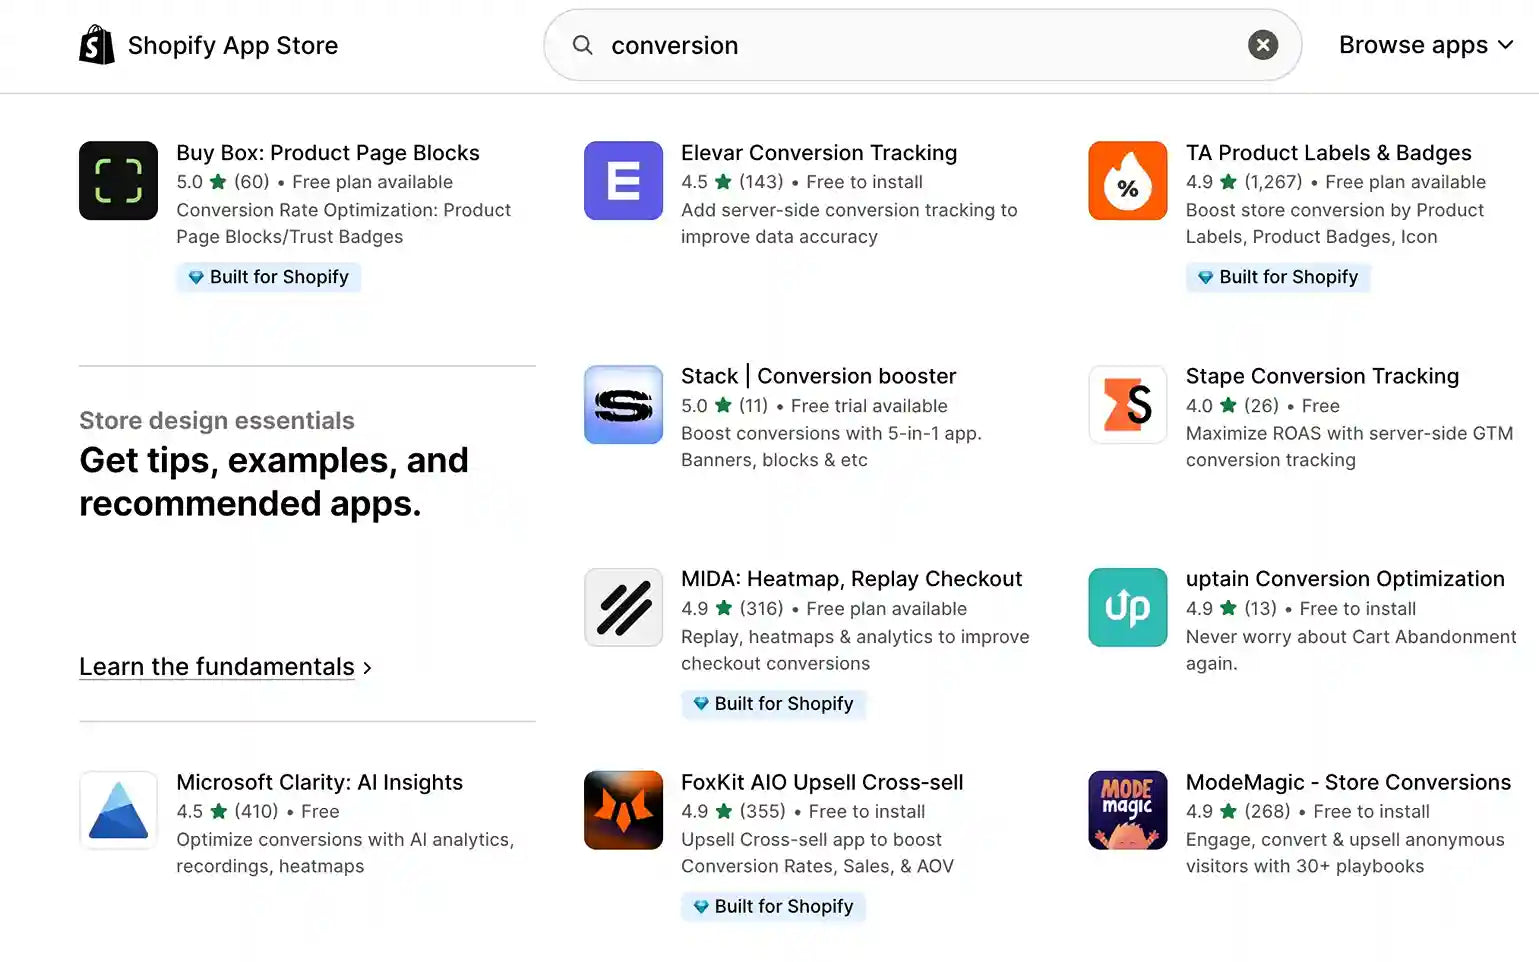Select the Buy Box app icon
Screen dimensions: 1539x962
pos(118,181)
